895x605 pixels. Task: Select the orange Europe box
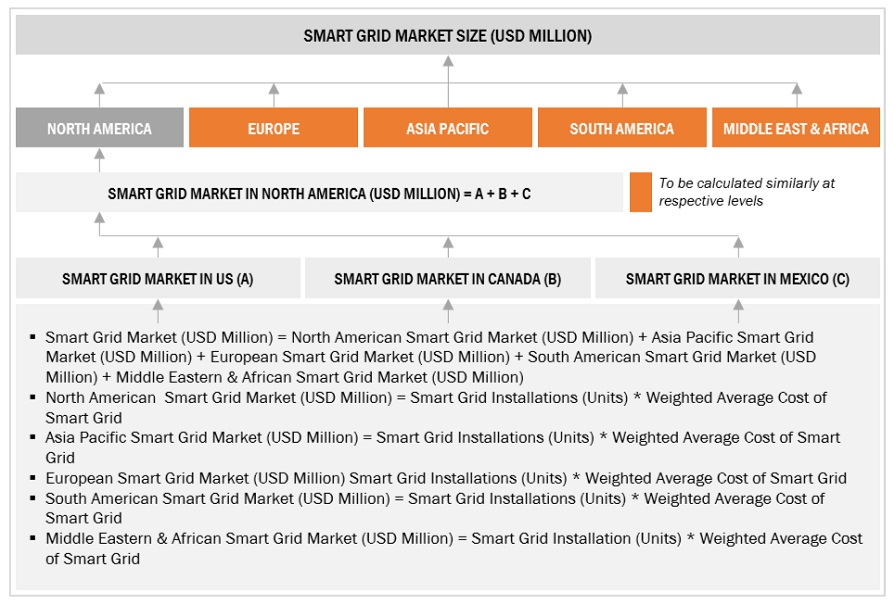[273, 128]
